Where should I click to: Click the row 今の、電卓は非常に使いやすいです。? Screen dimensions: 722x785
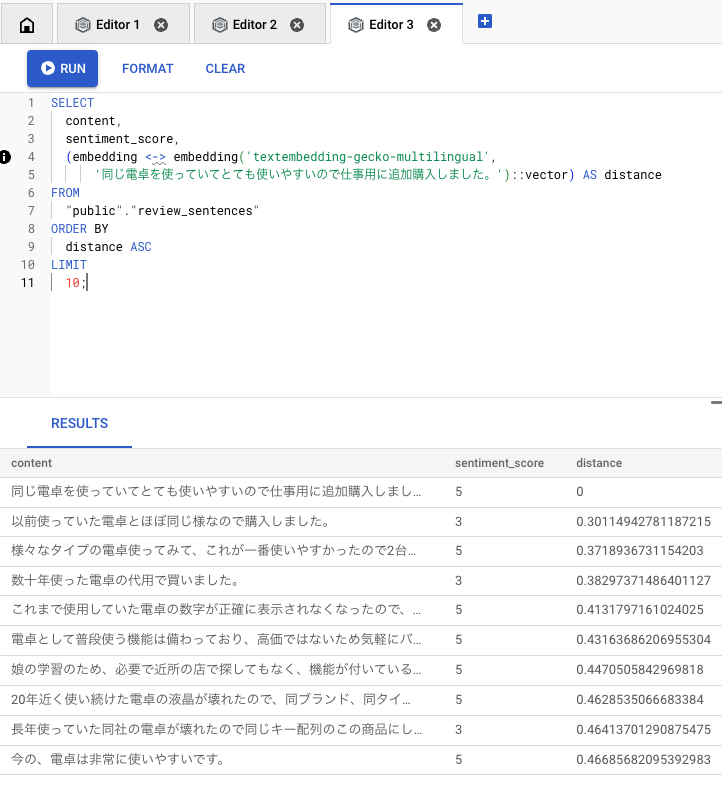click(x=361, y=759)
